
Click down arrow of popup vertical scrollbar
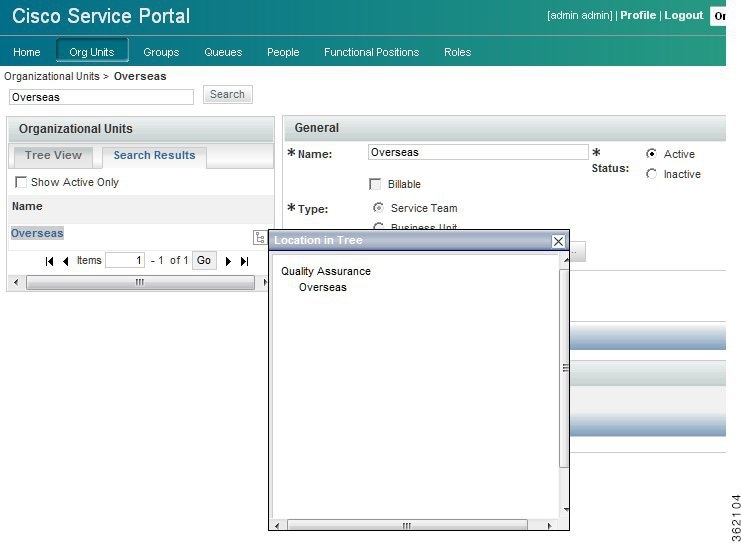click(x=565, y=509)
